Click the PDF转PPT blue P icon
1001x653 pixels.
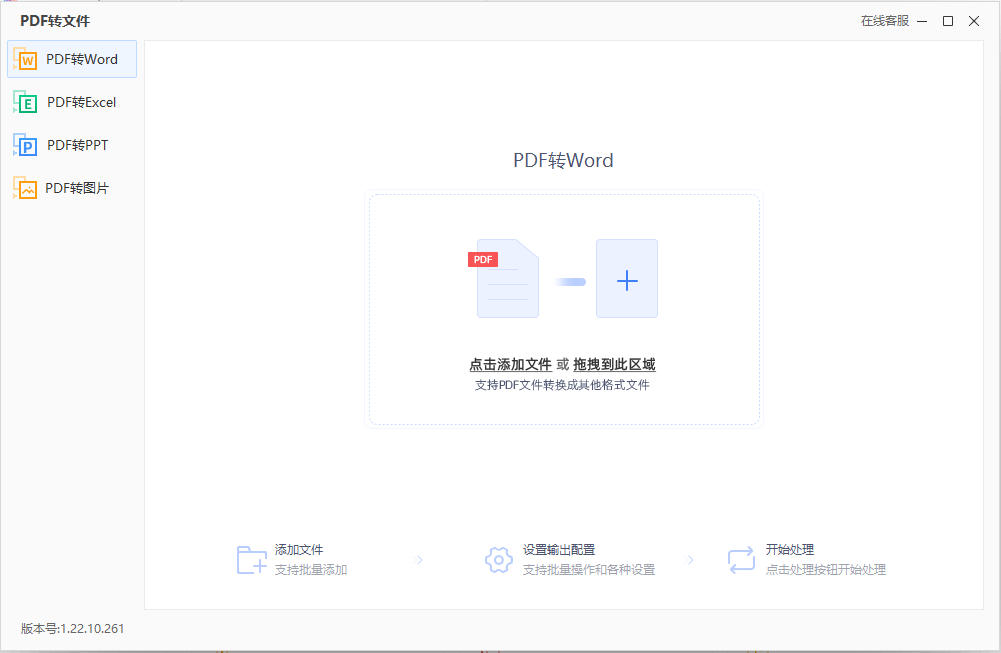tap(26, 145)
